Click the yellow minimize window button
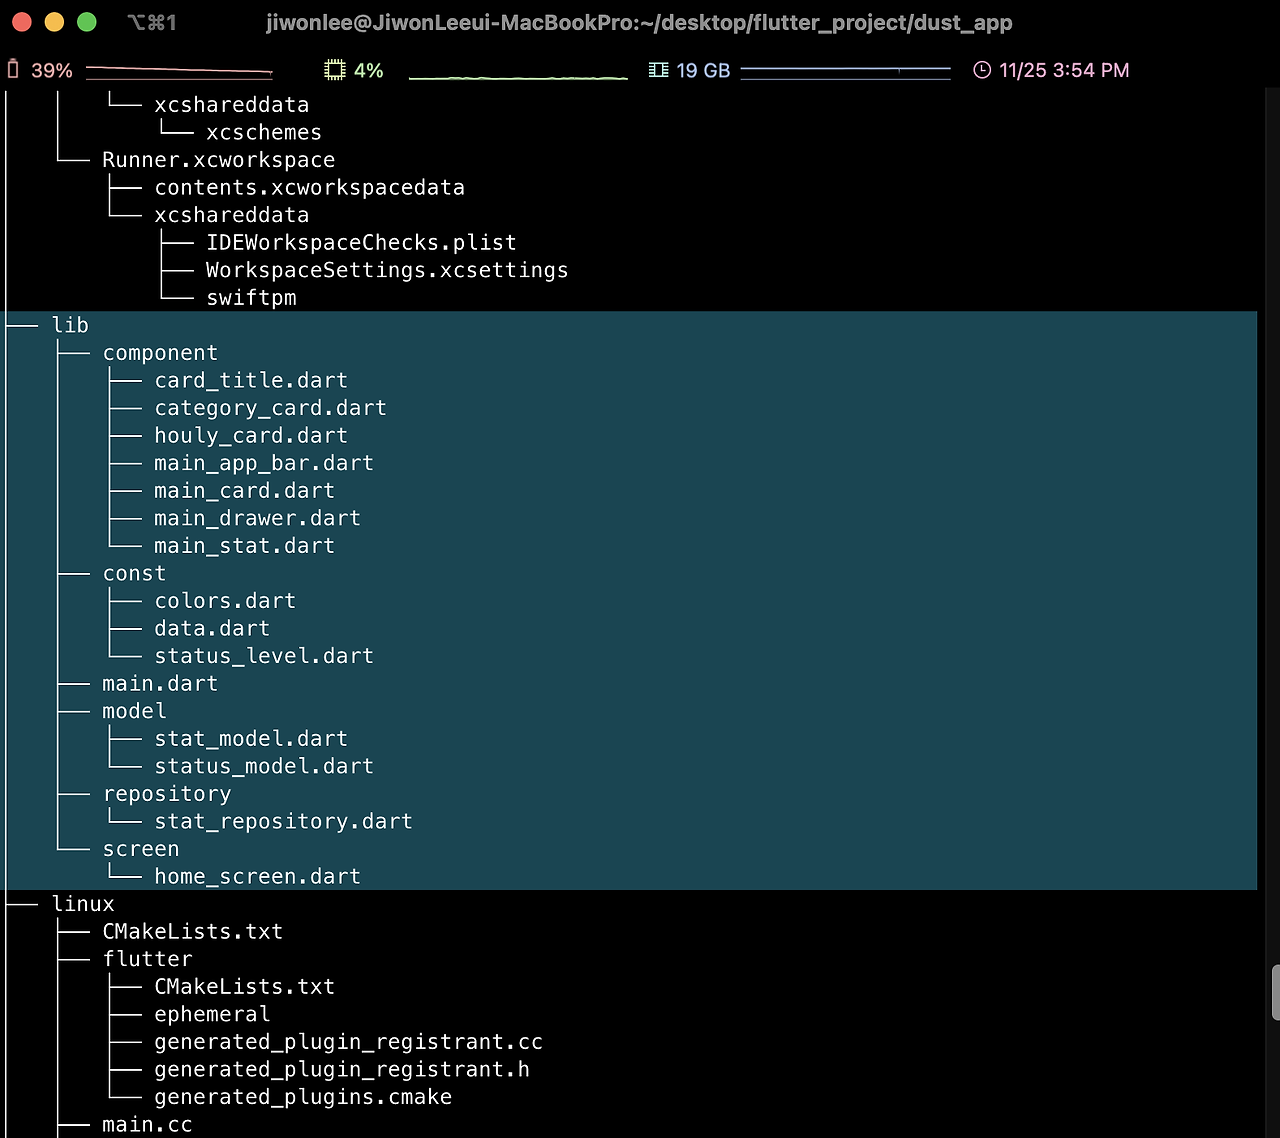Image resolution: width=1280 pixels, height=1138 pixels. (54, 22)
